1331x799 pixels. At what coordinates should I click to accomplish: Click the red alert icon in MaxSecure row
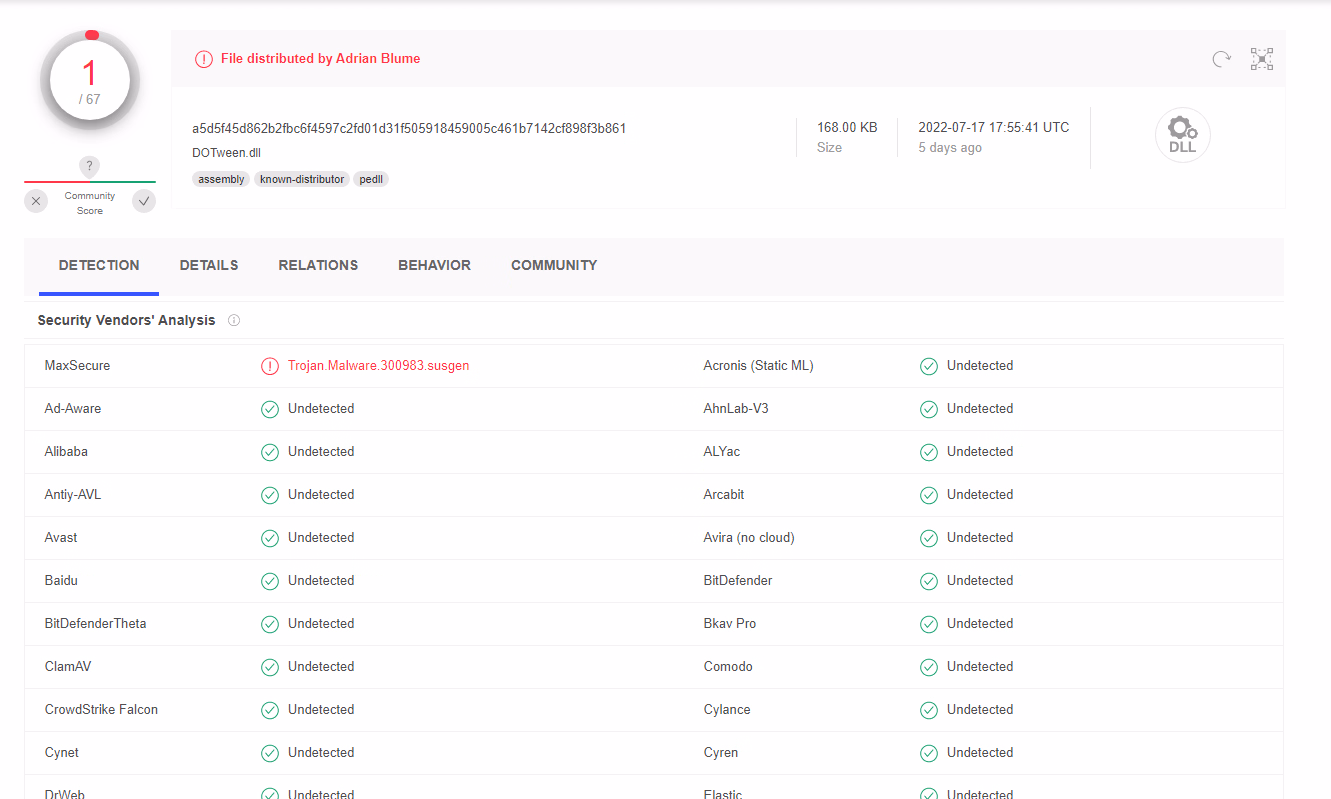270,366
